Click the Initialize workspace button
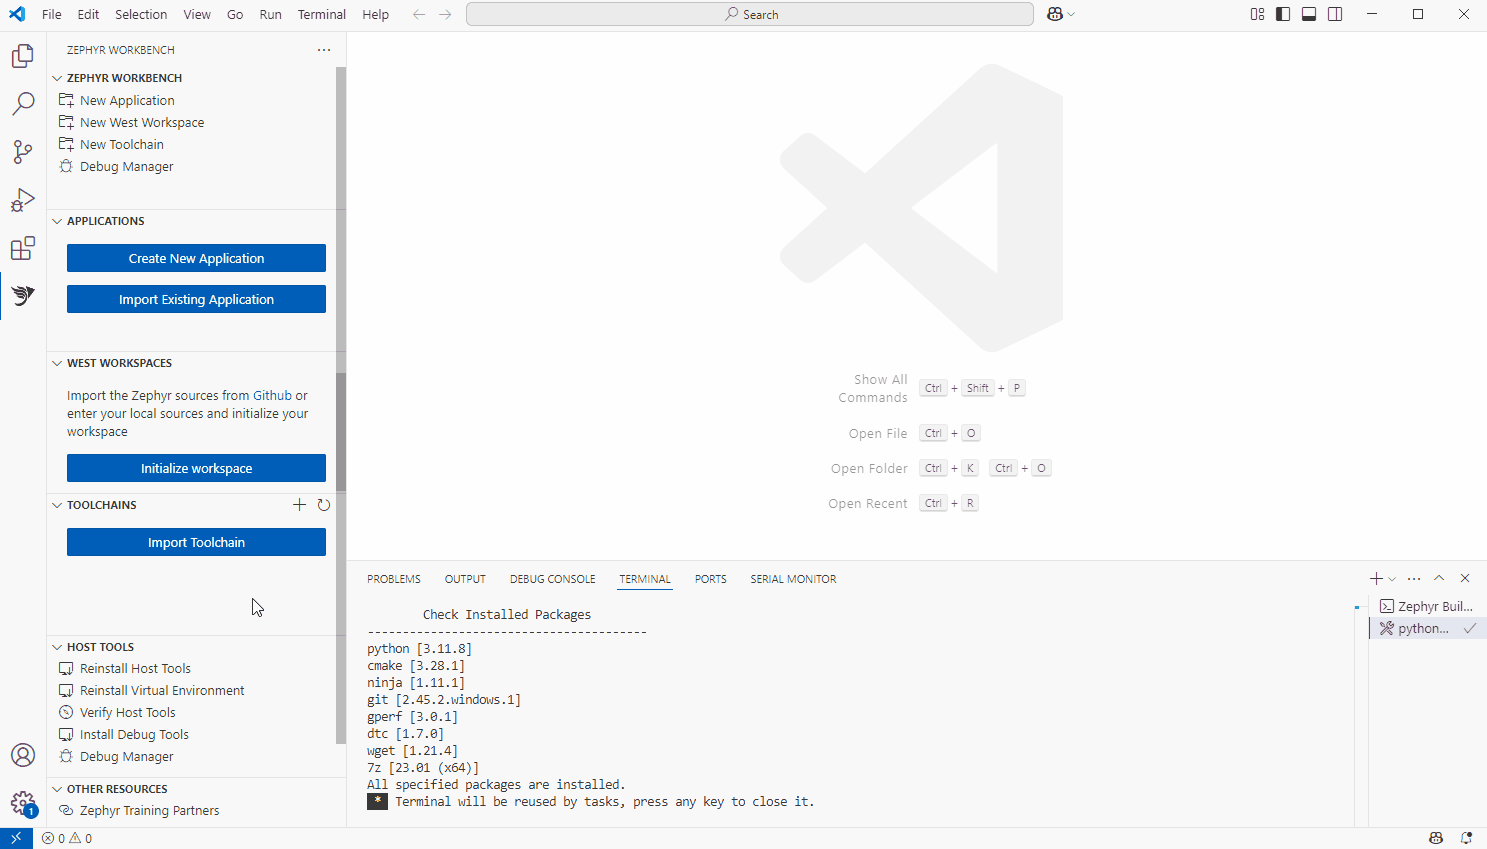This screenshot has width=1487, height=849. [196, 468]
